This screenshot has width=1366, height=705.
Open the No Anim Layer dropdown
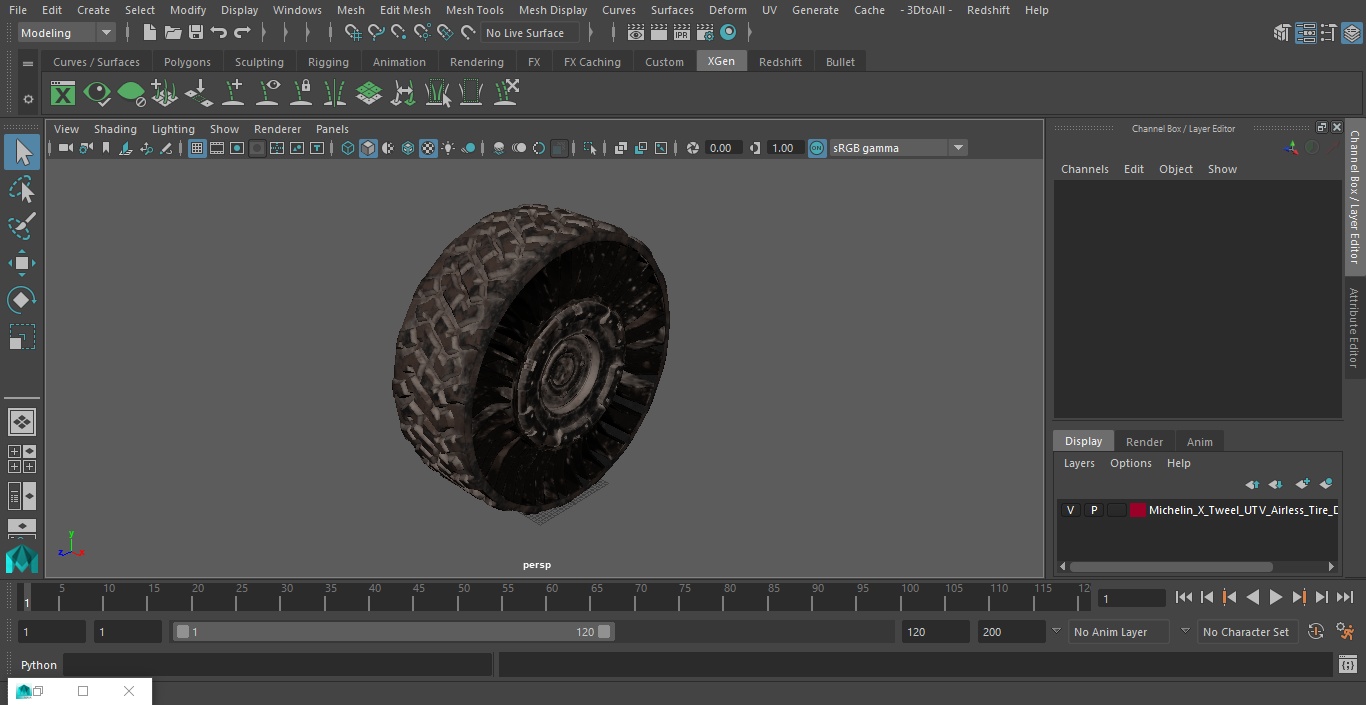pyautogui.click(x=1120, y=632)
